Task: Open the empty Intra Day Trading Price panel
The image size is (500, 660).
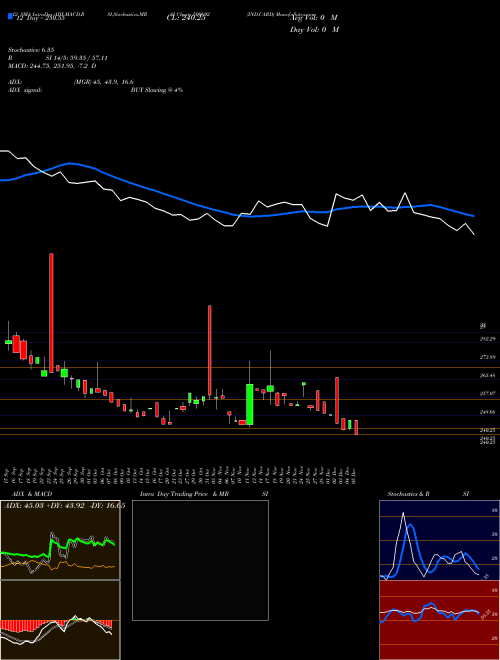Action: 200,560
